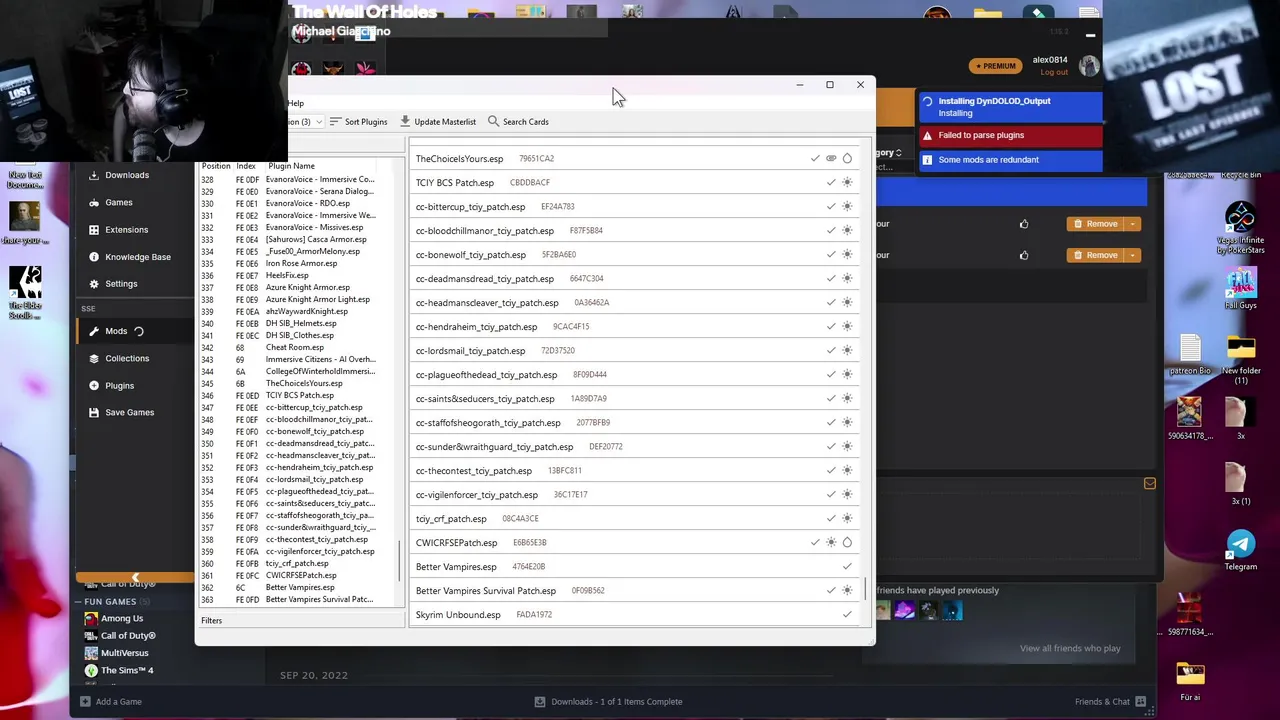Click the light plugin icon on cc-deadmansdread_tciy_patch.esp
The height and width of the screenshot is (720, 1280).
[847, 278]
